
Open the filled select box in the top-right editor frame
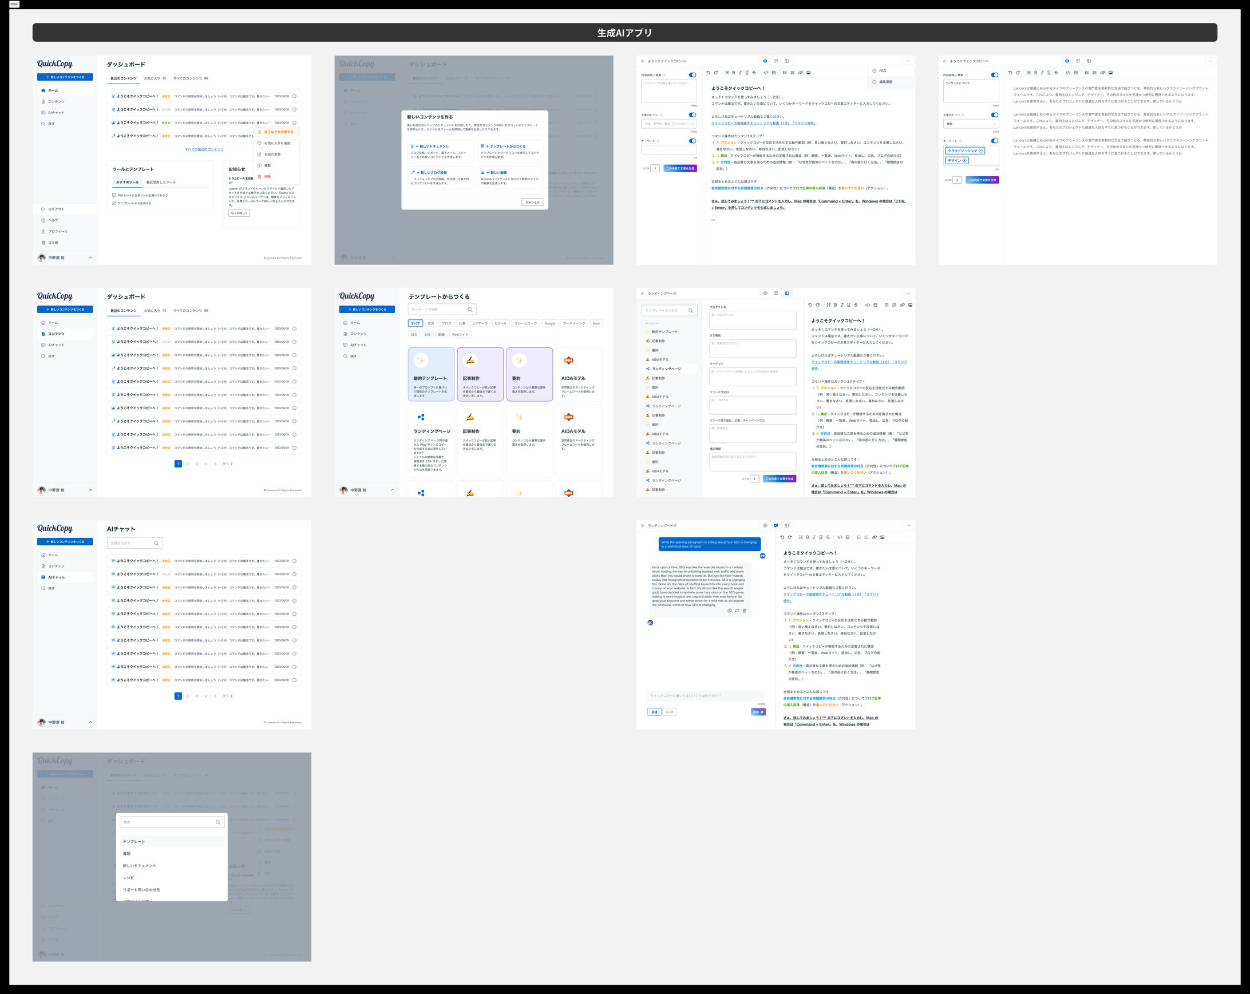pos(970,124)
